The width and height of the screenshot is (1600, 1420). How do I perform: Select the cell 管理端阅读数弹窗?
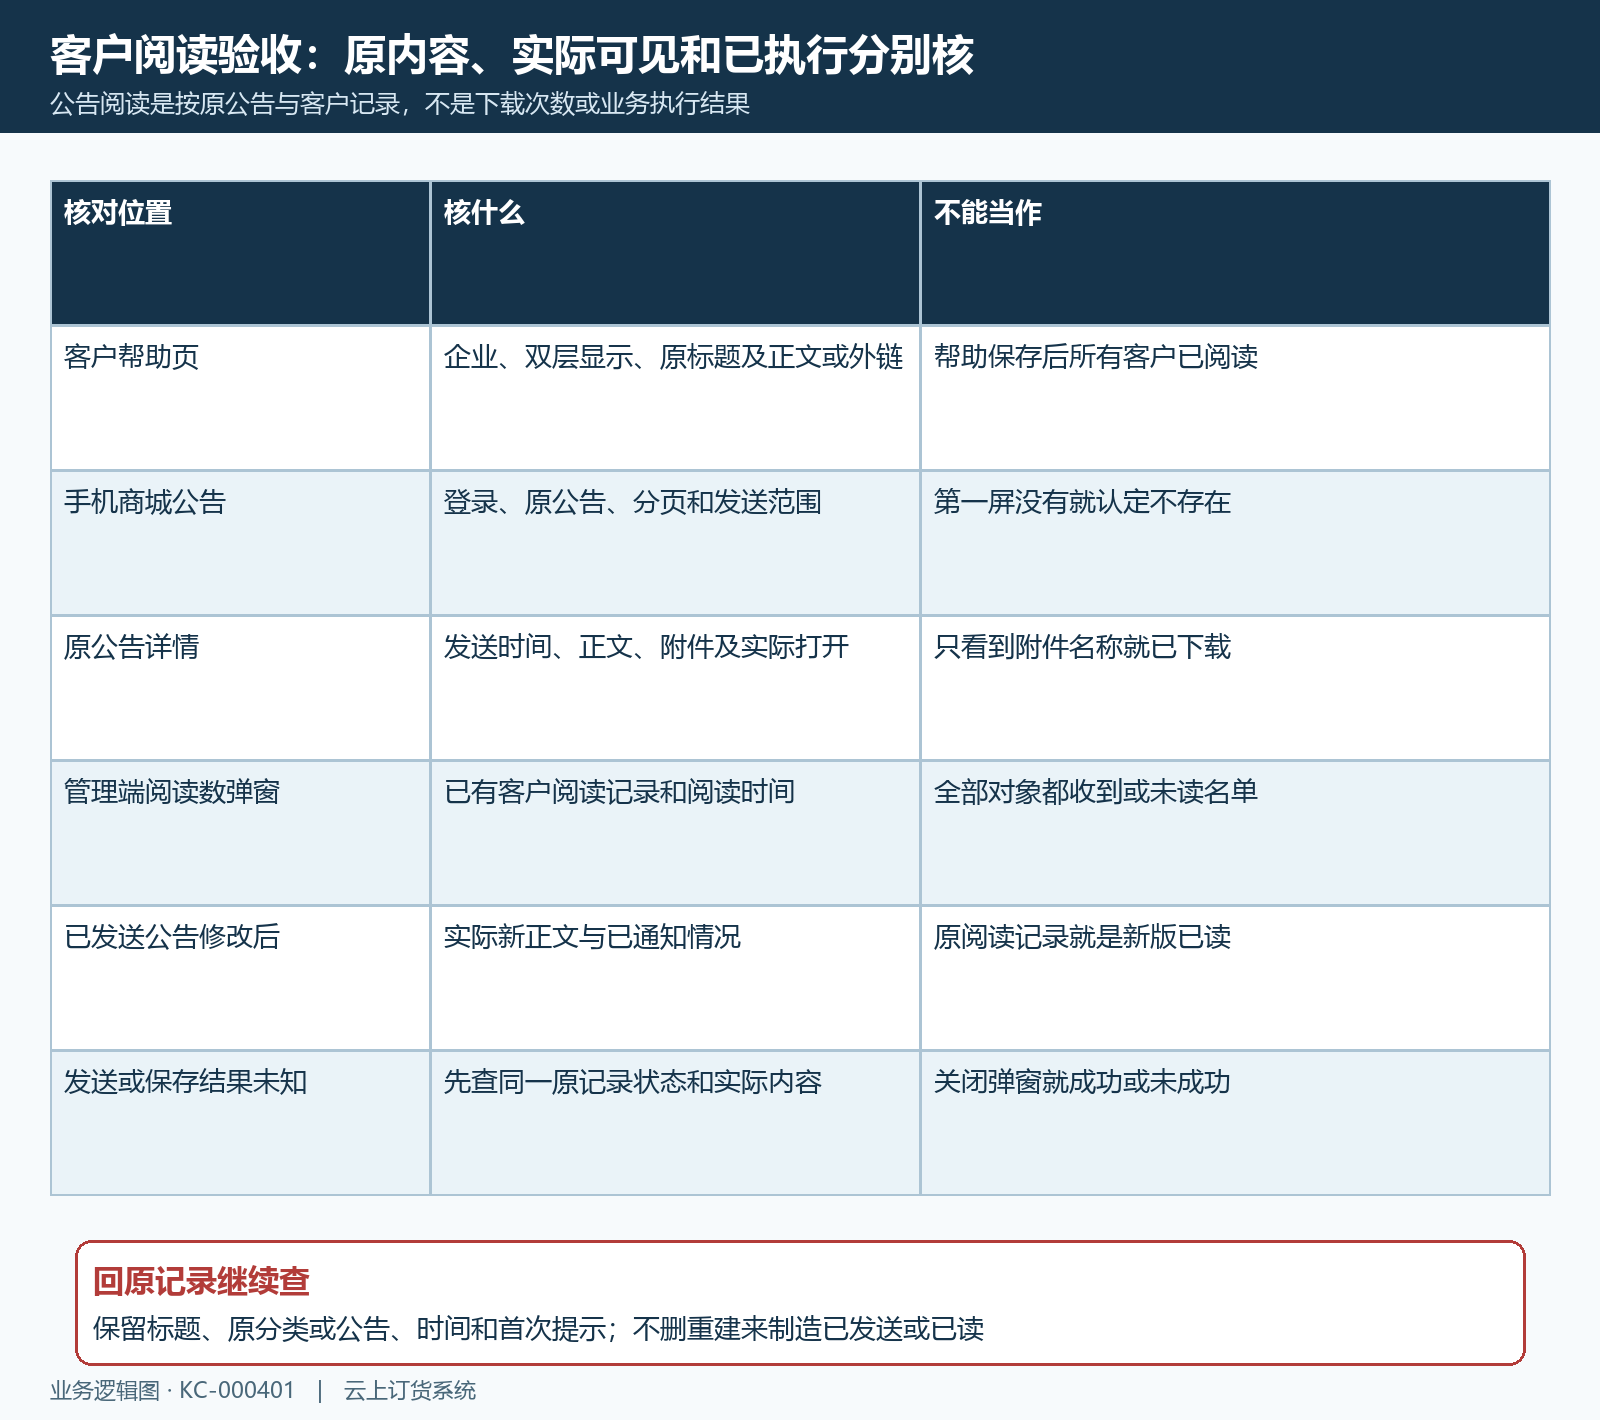[240, 833]
